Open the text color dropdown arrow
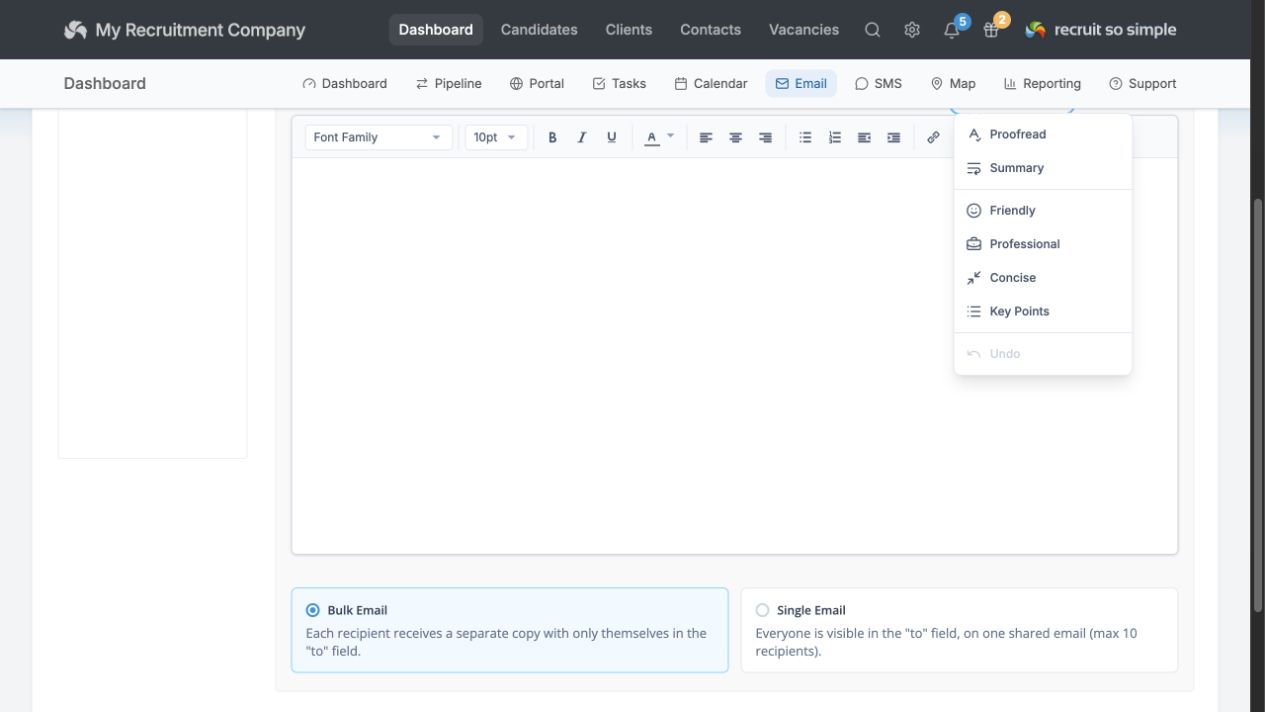This screenshot has height=712, width=1265. click(671, 136)
